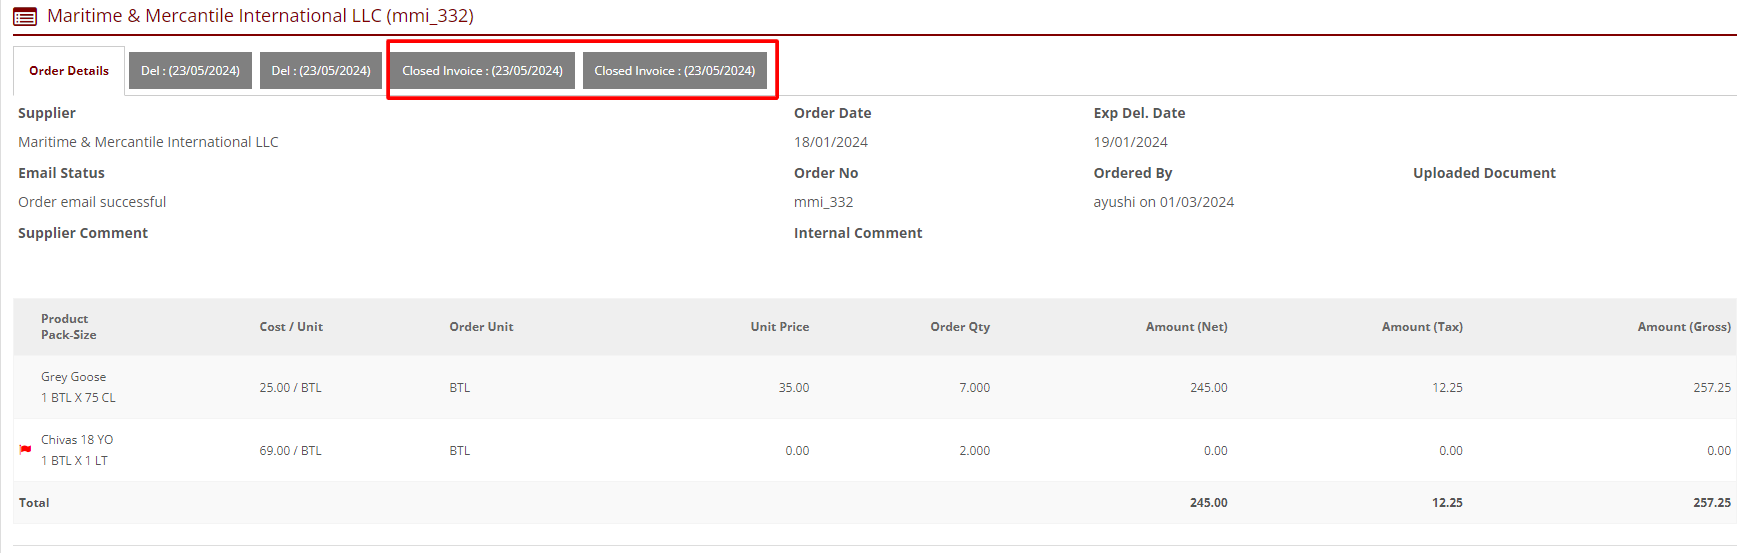Click the Order Unit column header

(481, 327)
